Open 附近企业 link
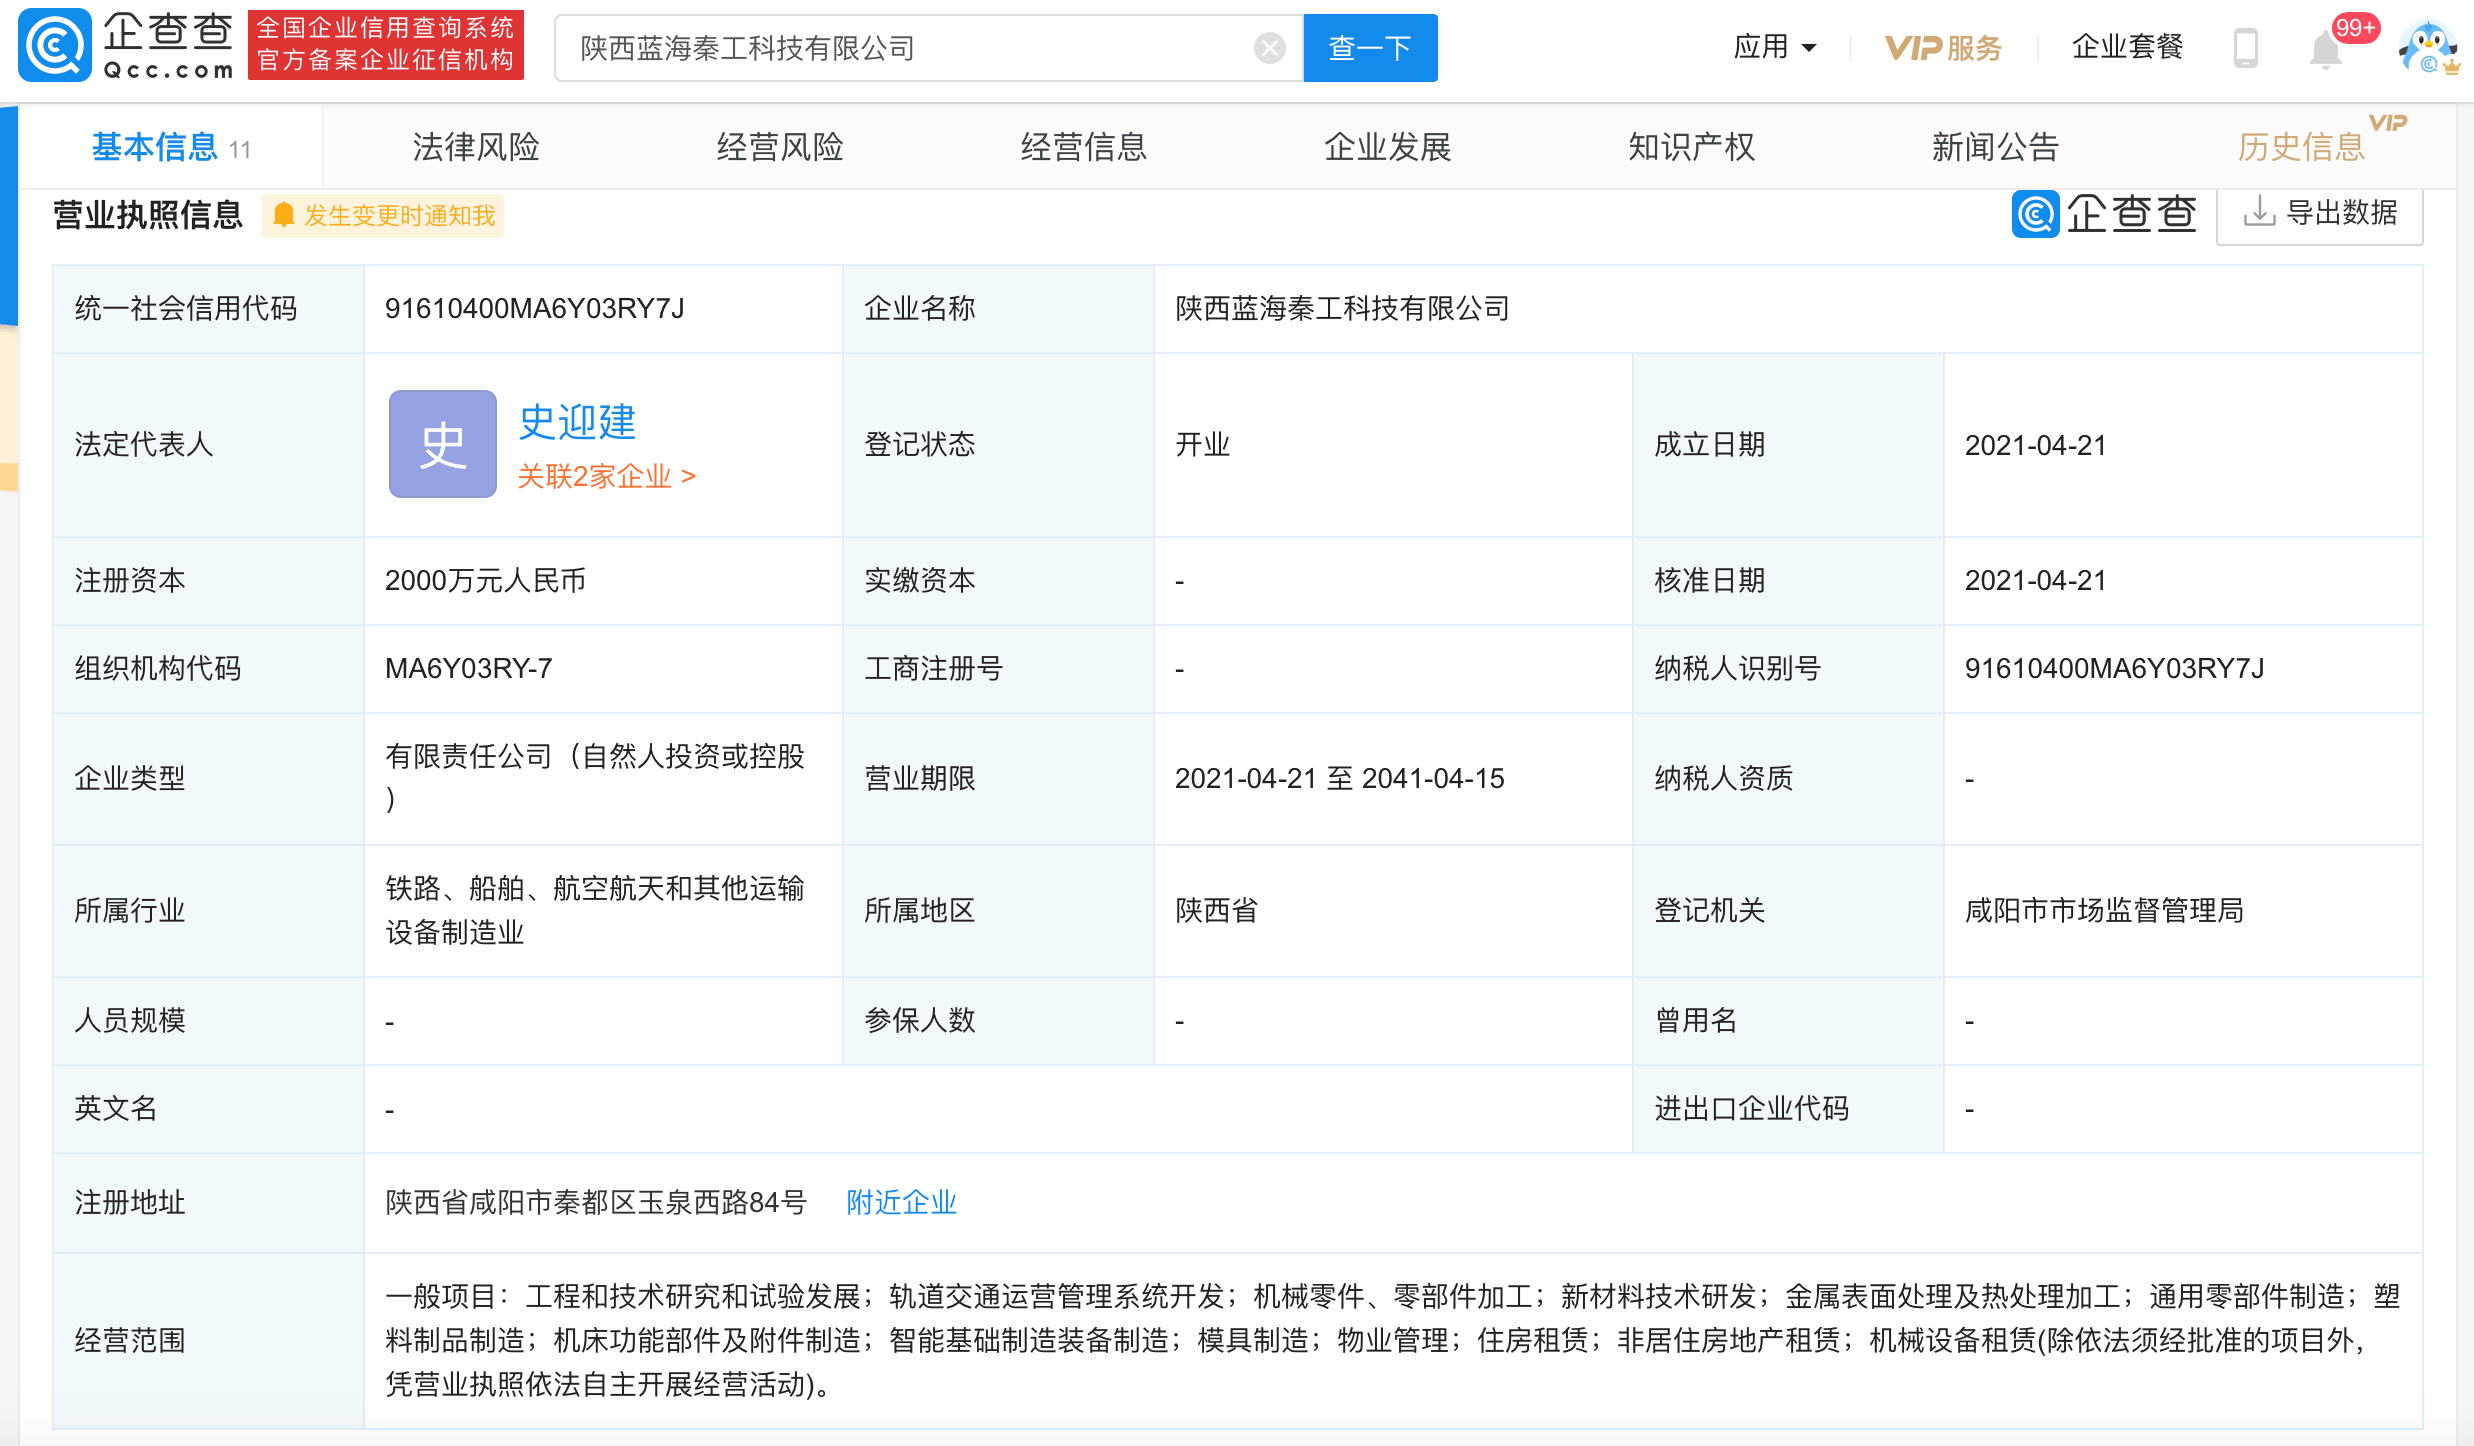The image size is (2474, 1446). (901, 1202)
